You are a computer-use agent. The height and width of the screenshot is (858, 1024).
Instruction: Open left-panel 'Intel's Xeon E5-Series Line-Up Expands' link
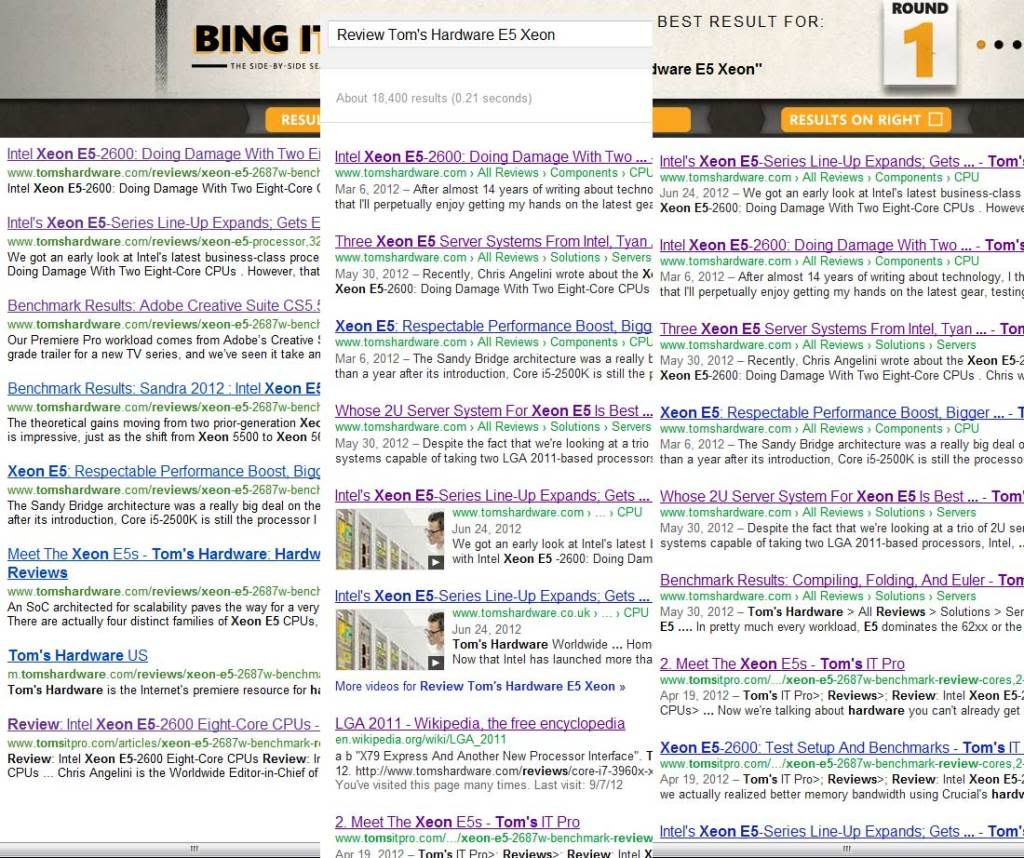coord(163,223)
